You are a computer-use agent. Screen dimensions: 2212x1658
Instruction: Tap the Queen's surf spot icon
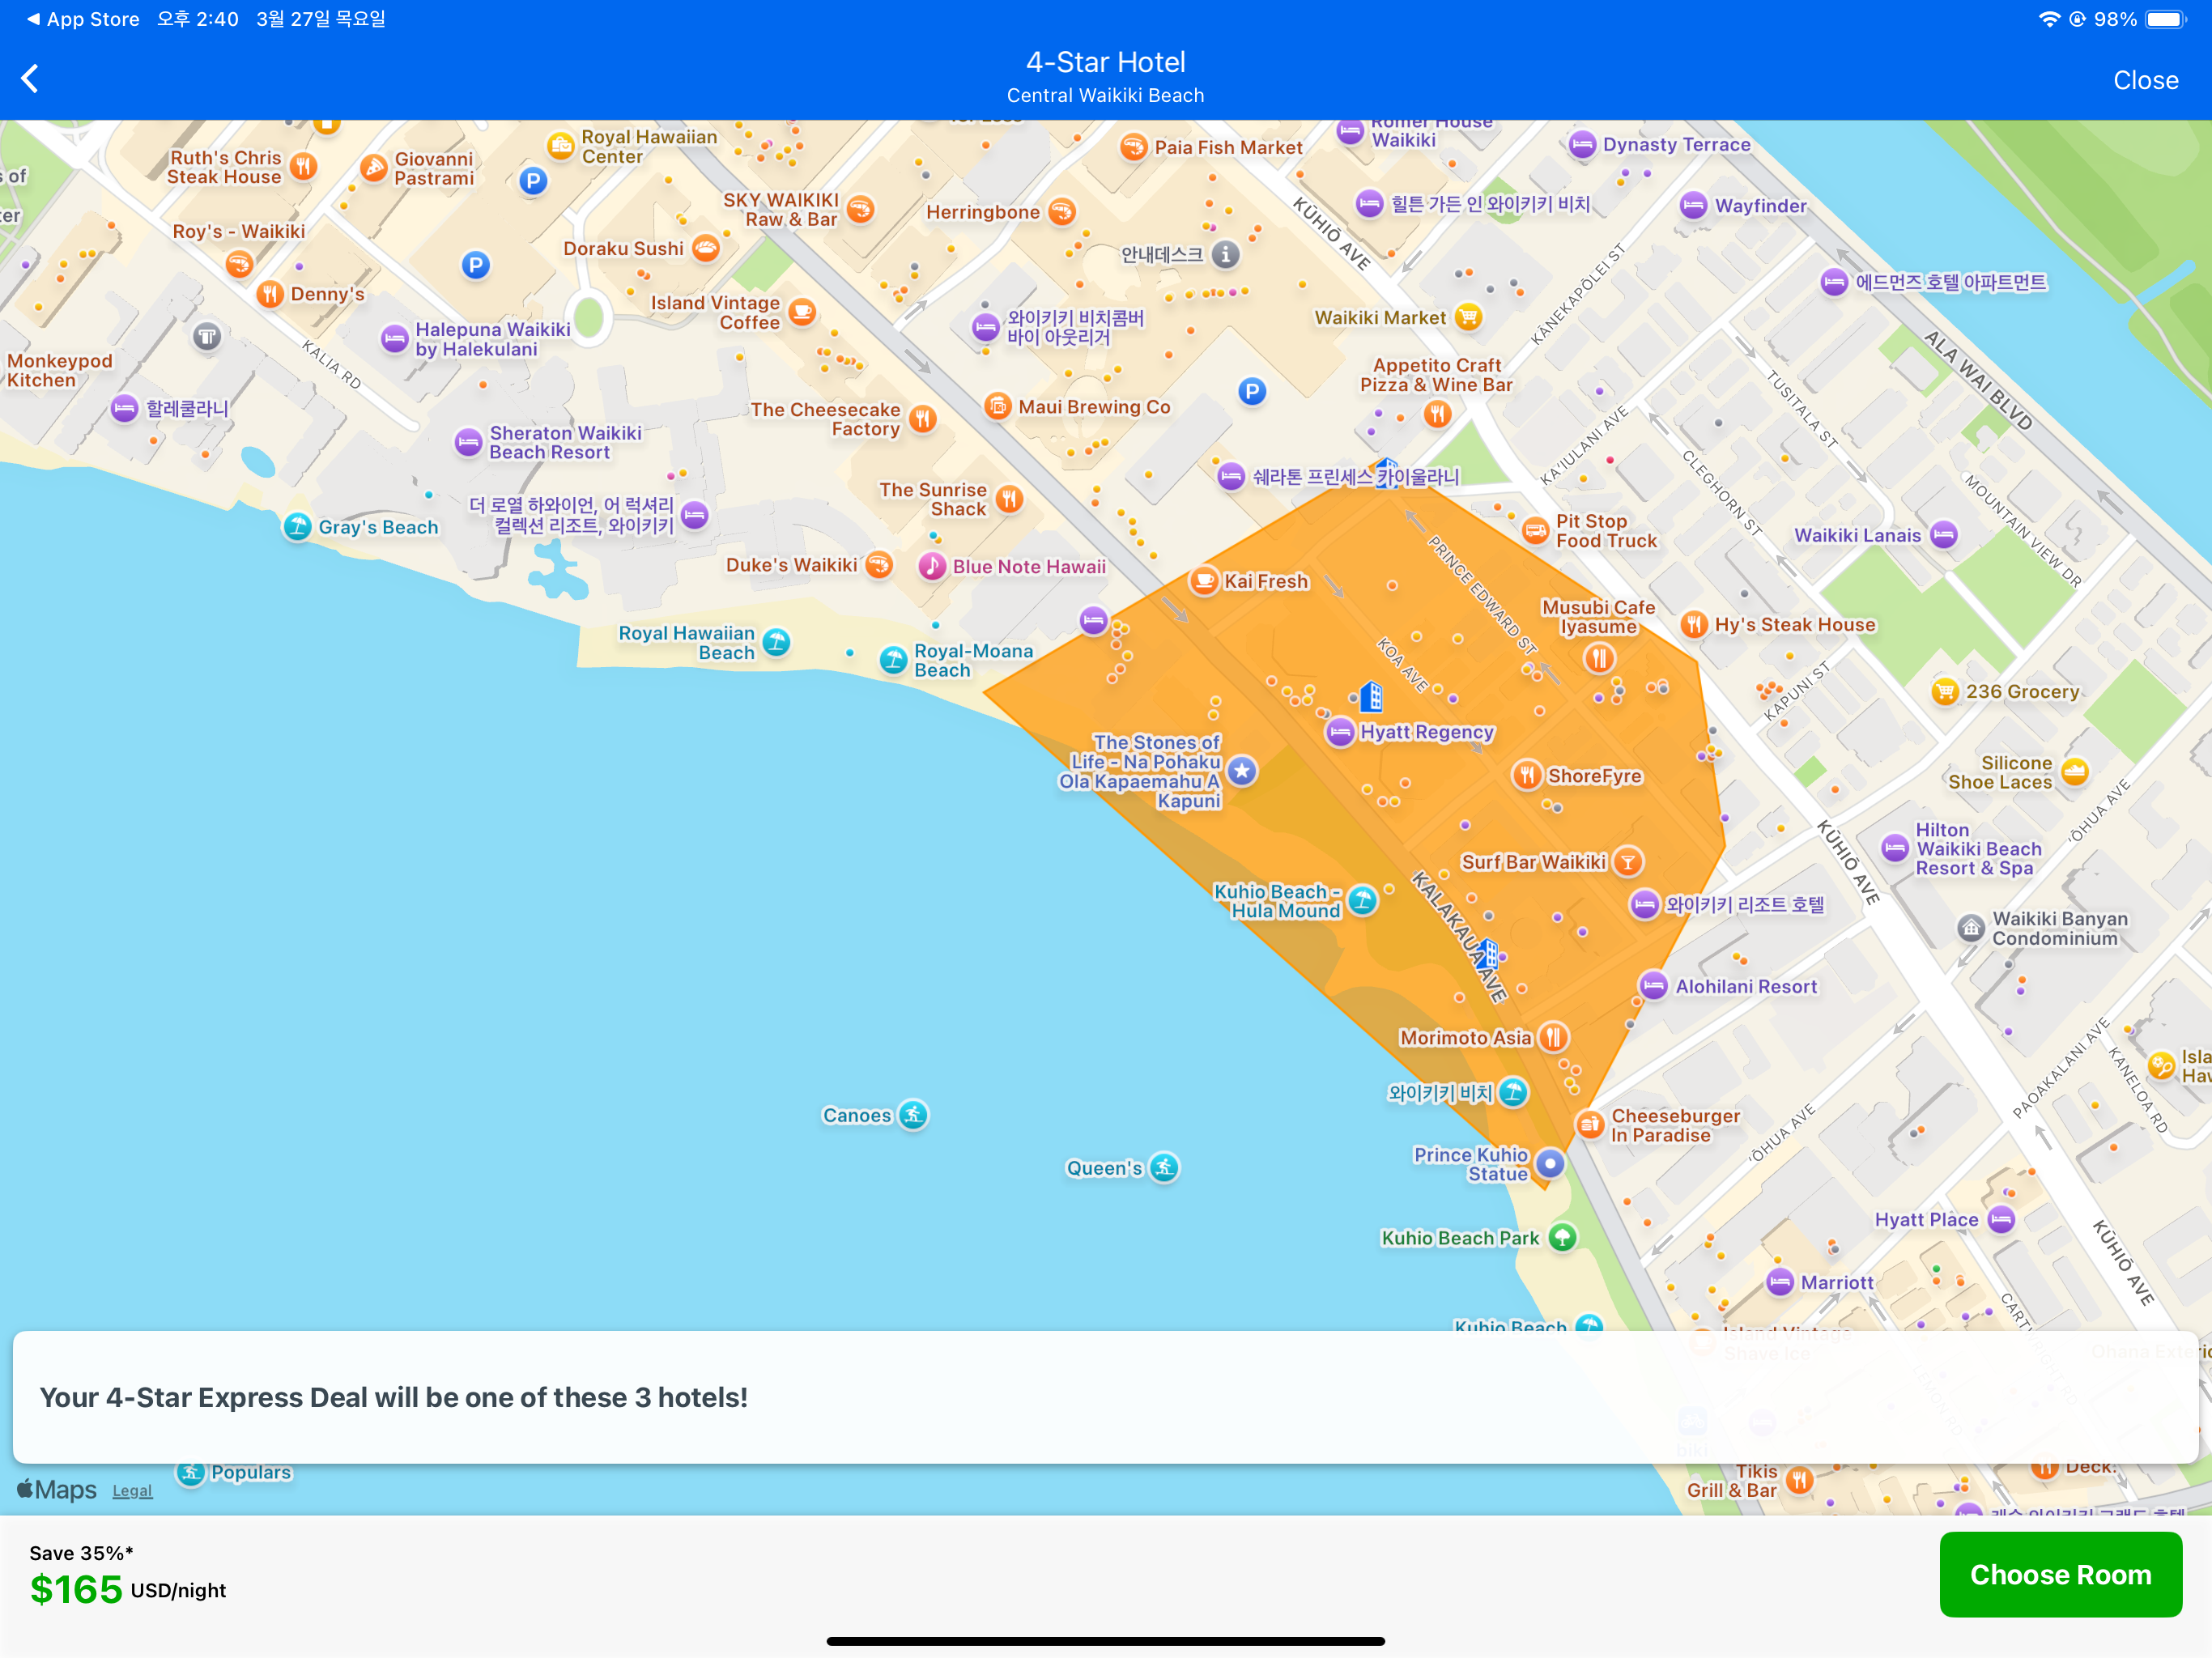1164,1167
